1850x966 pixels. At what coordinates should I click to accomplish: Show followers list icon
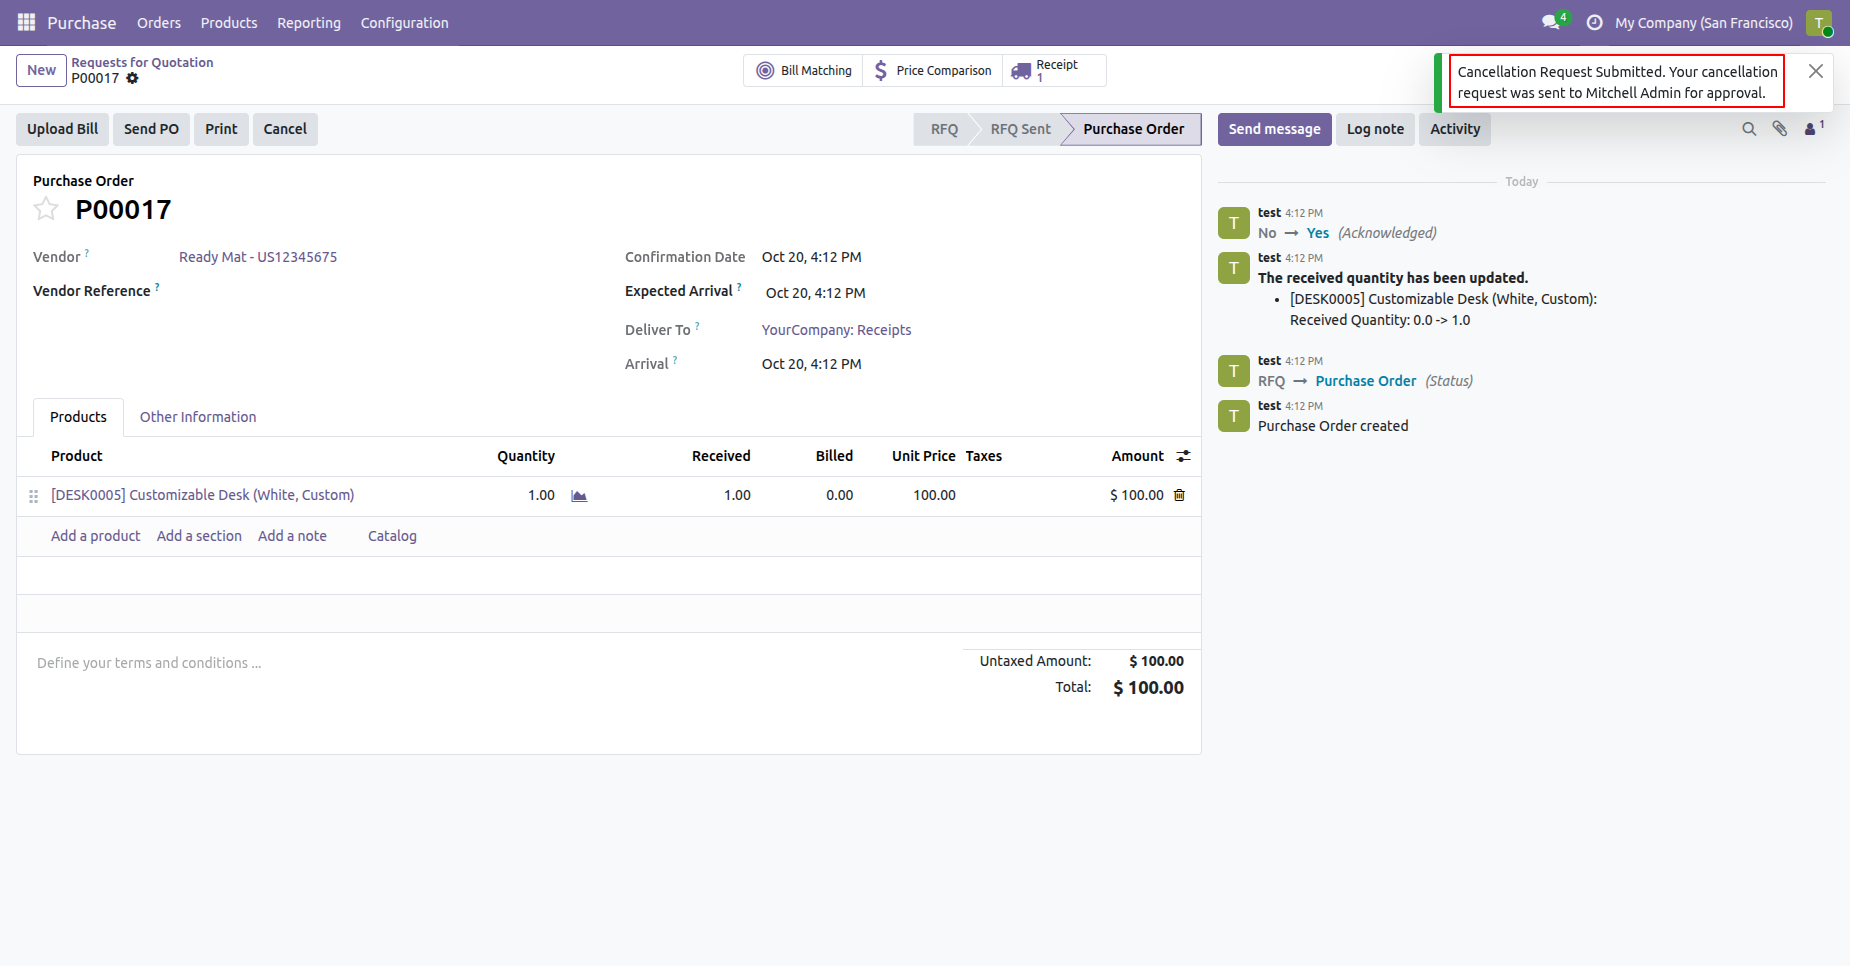pyautogui.click(x=1813, y=128)
